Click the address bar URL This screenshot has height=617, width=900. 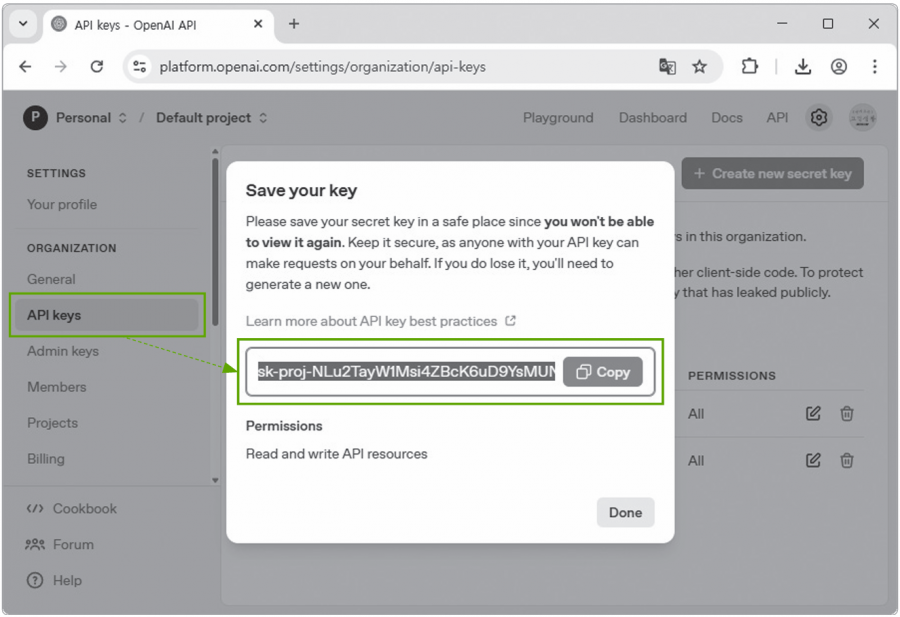(323, 67)
